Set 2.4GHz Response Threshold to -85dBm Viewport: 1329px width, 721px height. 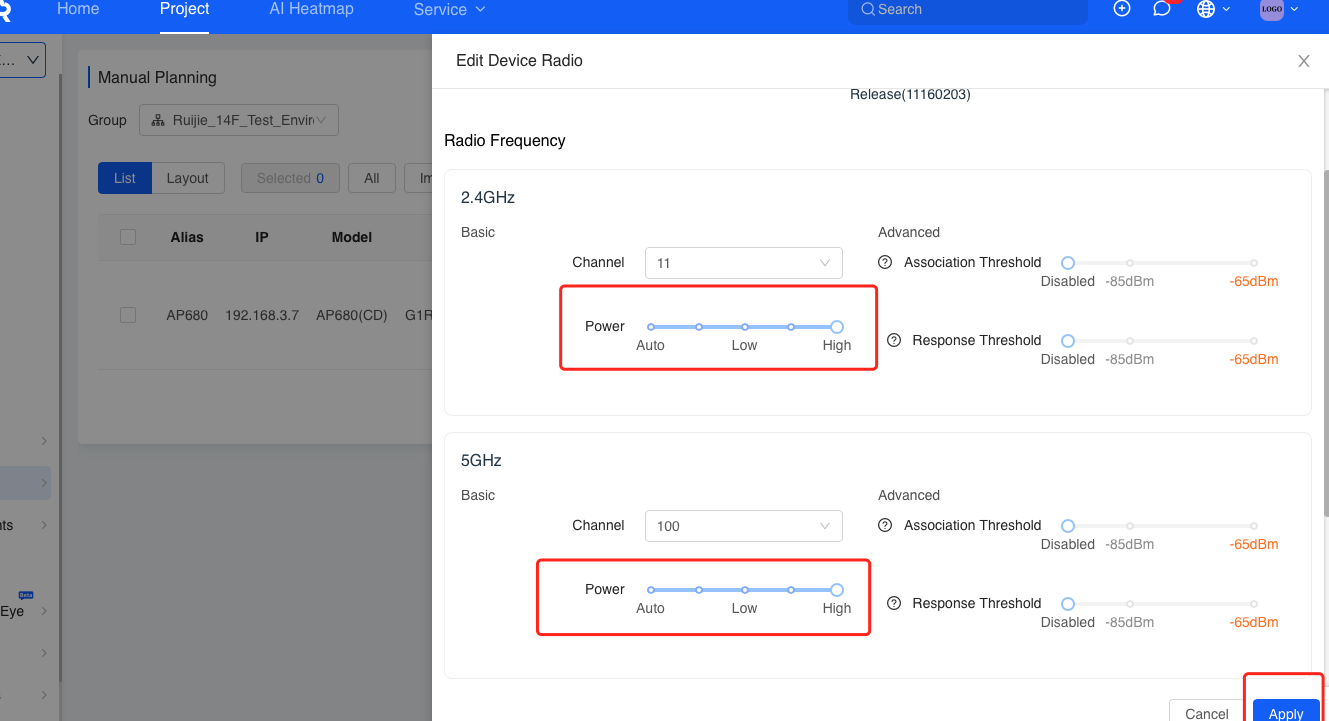click(1130, 341)
